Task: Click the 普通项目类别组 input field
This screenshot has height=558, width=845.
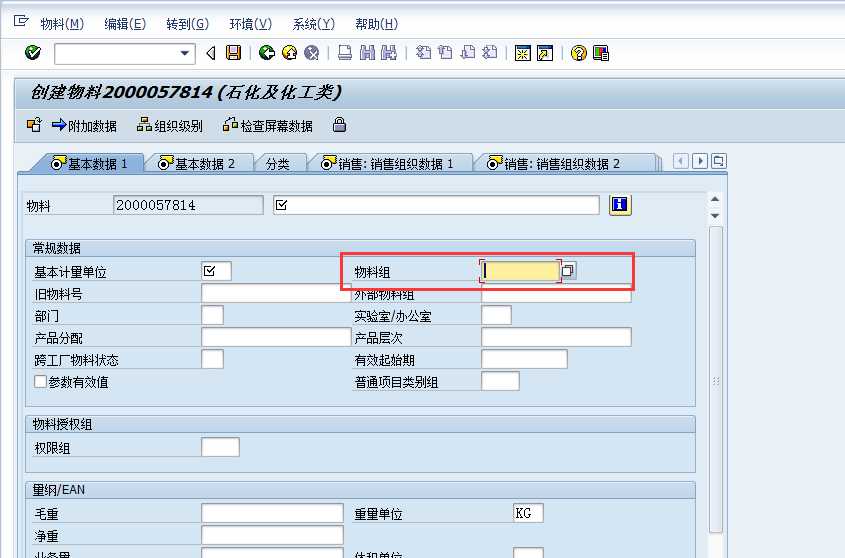Action: pos(500,381)
